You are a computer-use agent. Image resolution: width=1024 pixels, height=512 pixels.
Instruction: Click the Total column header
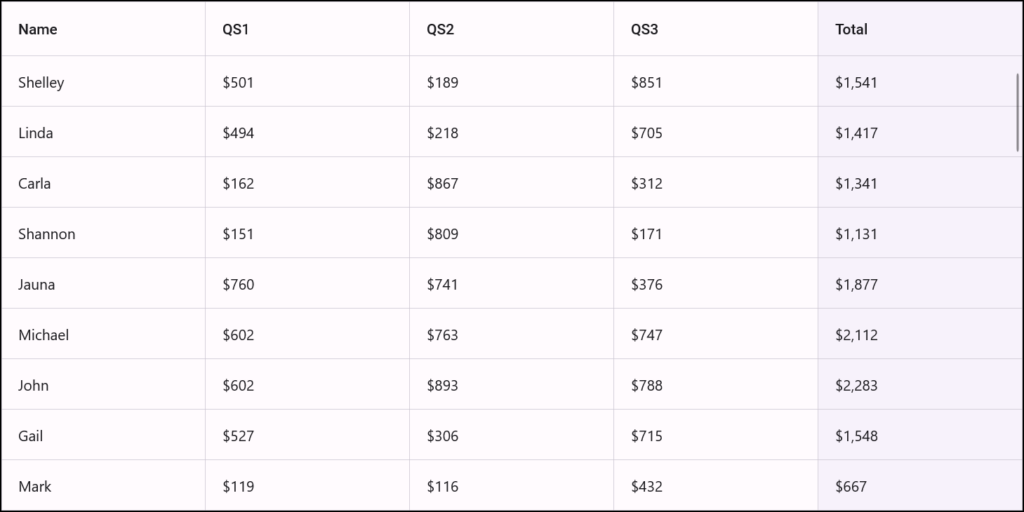click(851, 29)
